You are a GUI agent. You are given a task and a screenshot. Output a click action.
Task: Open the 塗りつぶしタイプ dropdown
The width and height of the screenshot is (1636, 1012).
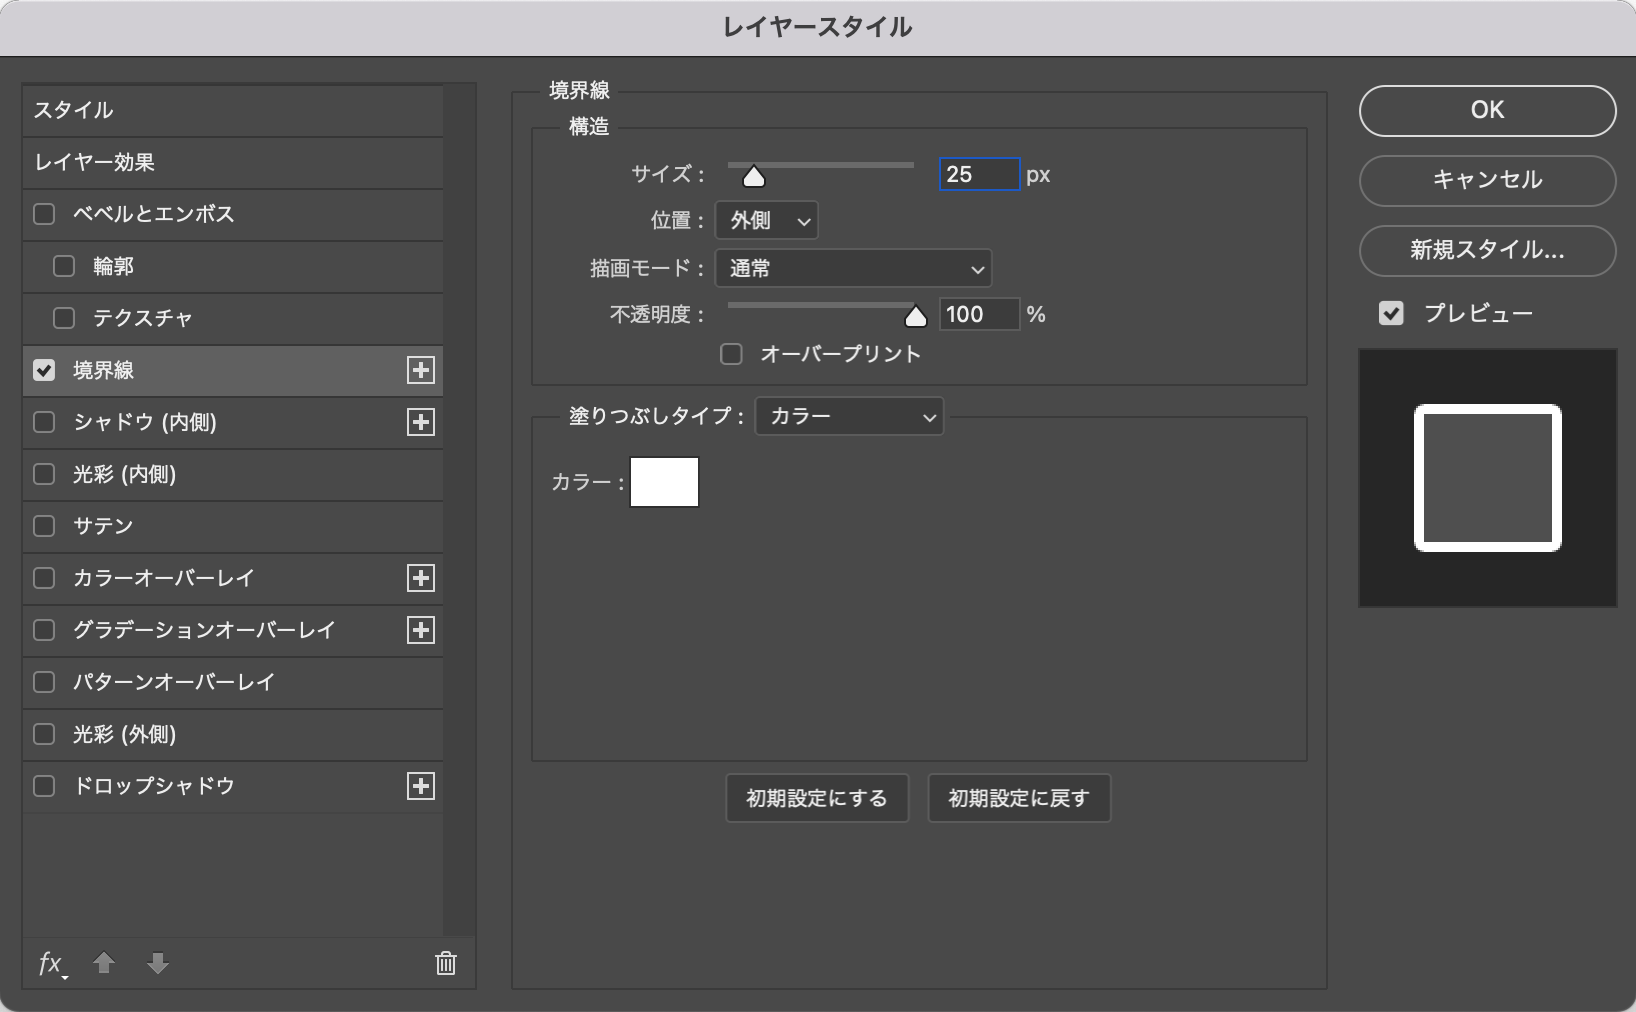click(849, 417)
